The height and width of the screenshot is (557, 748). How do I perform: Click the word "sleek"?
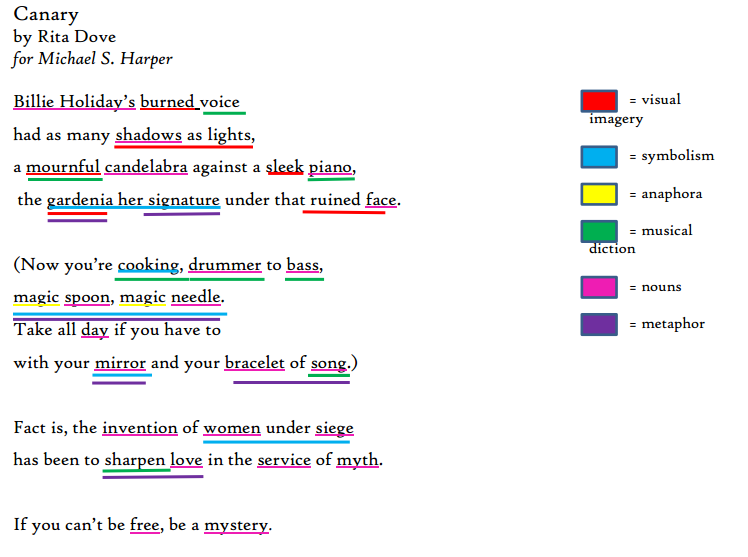point(284,167)
